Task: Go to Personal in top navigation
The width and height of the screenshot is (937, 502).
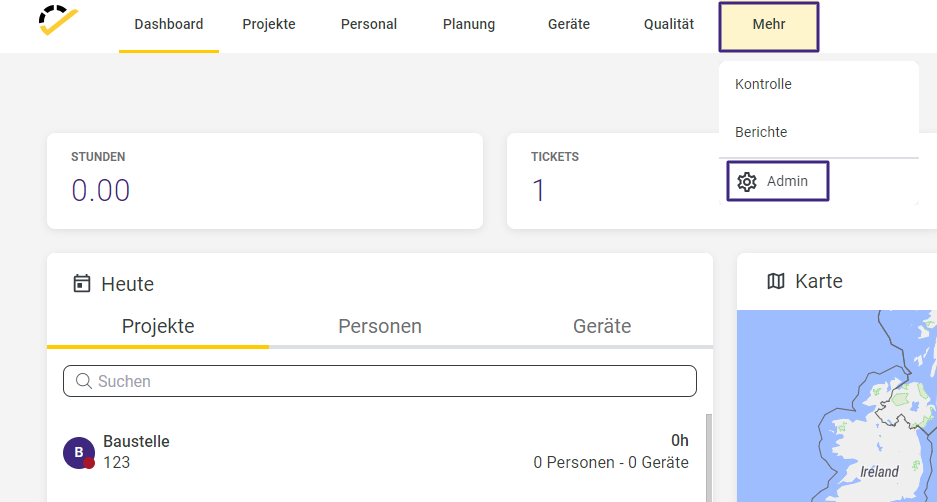Action: [x=369, y=25]
